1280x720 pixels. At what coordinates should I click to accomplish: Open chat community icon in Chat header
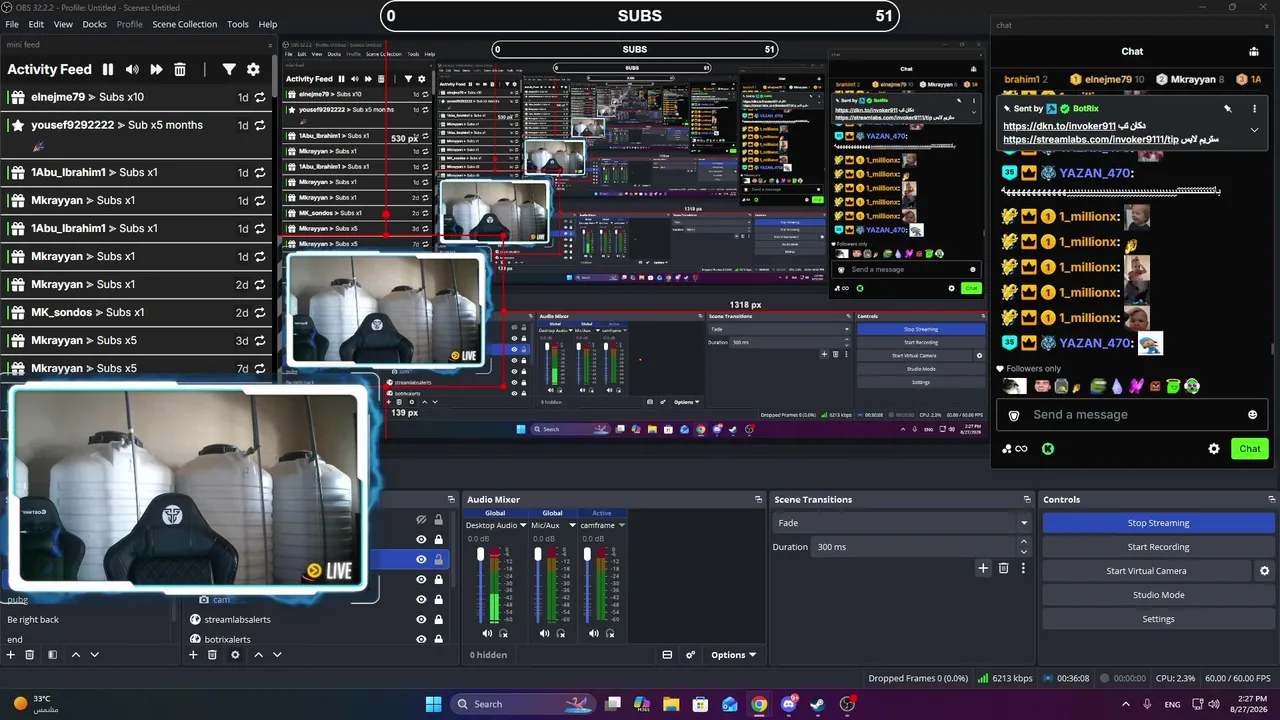[x=1254, y=51]
